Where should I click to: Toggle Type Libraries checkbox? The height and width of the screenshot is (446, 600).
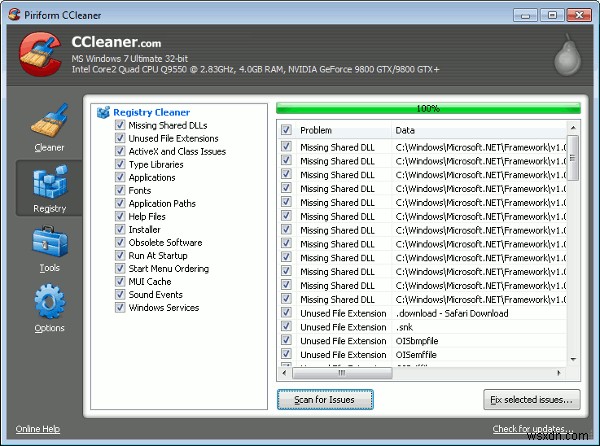tap(120, 164)
